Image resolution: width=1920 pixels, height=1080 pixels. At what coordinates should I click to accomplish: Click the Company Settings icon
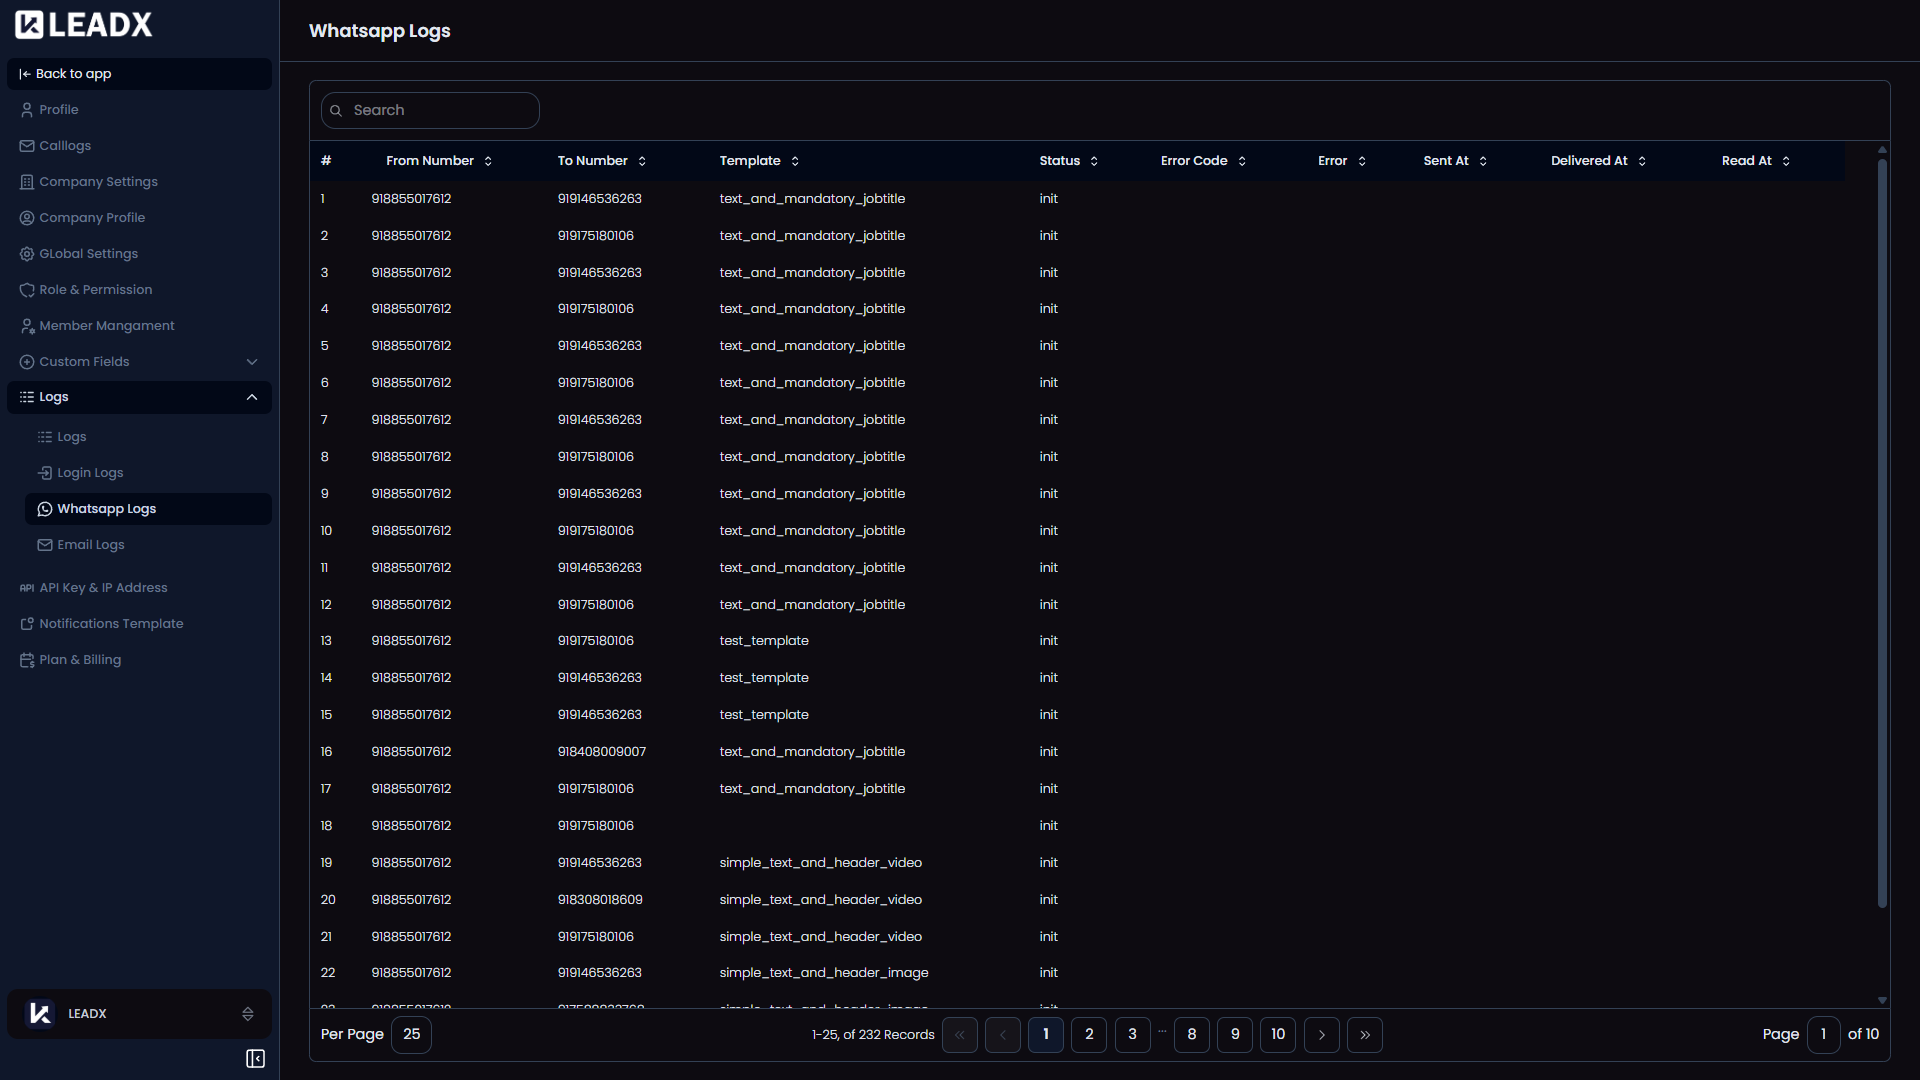click(26, 181)
